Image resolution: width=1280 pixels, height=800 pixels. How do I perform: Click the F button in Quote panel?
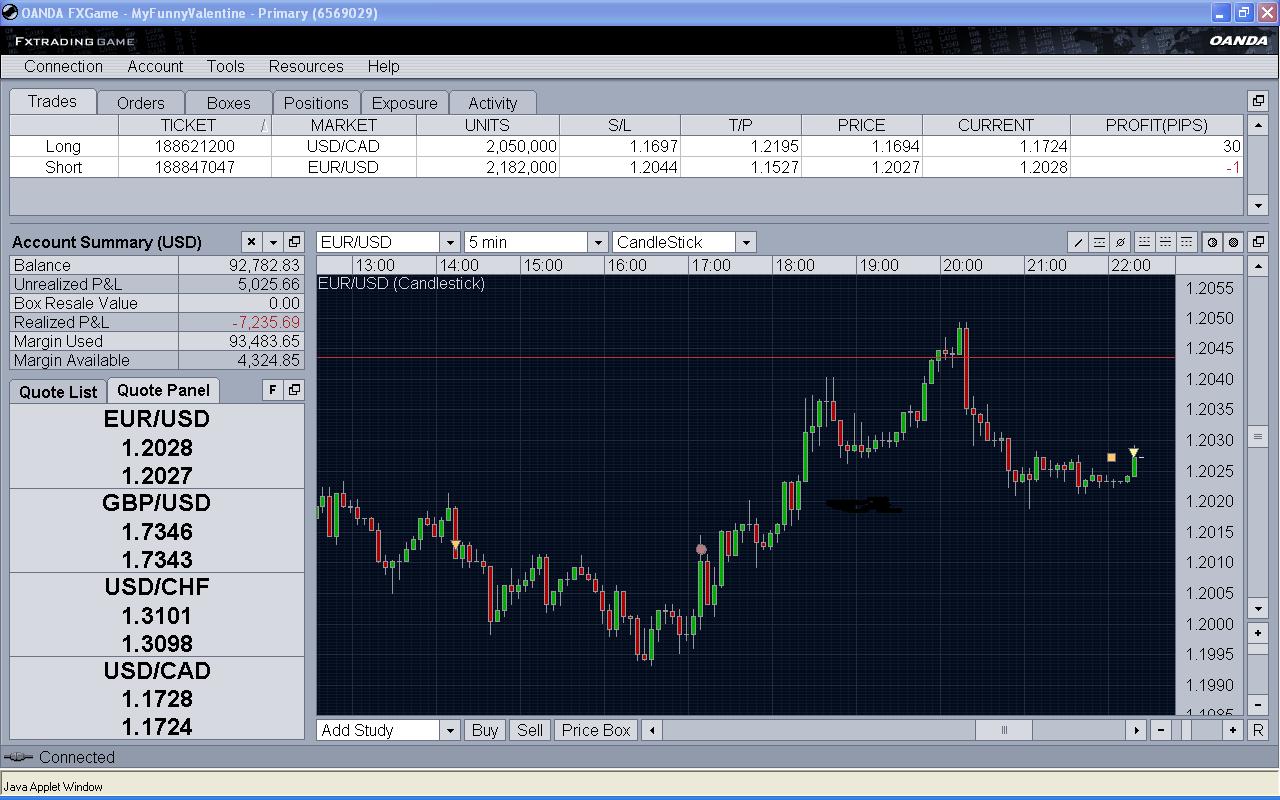pyautogui.click(x=272, y=390)
